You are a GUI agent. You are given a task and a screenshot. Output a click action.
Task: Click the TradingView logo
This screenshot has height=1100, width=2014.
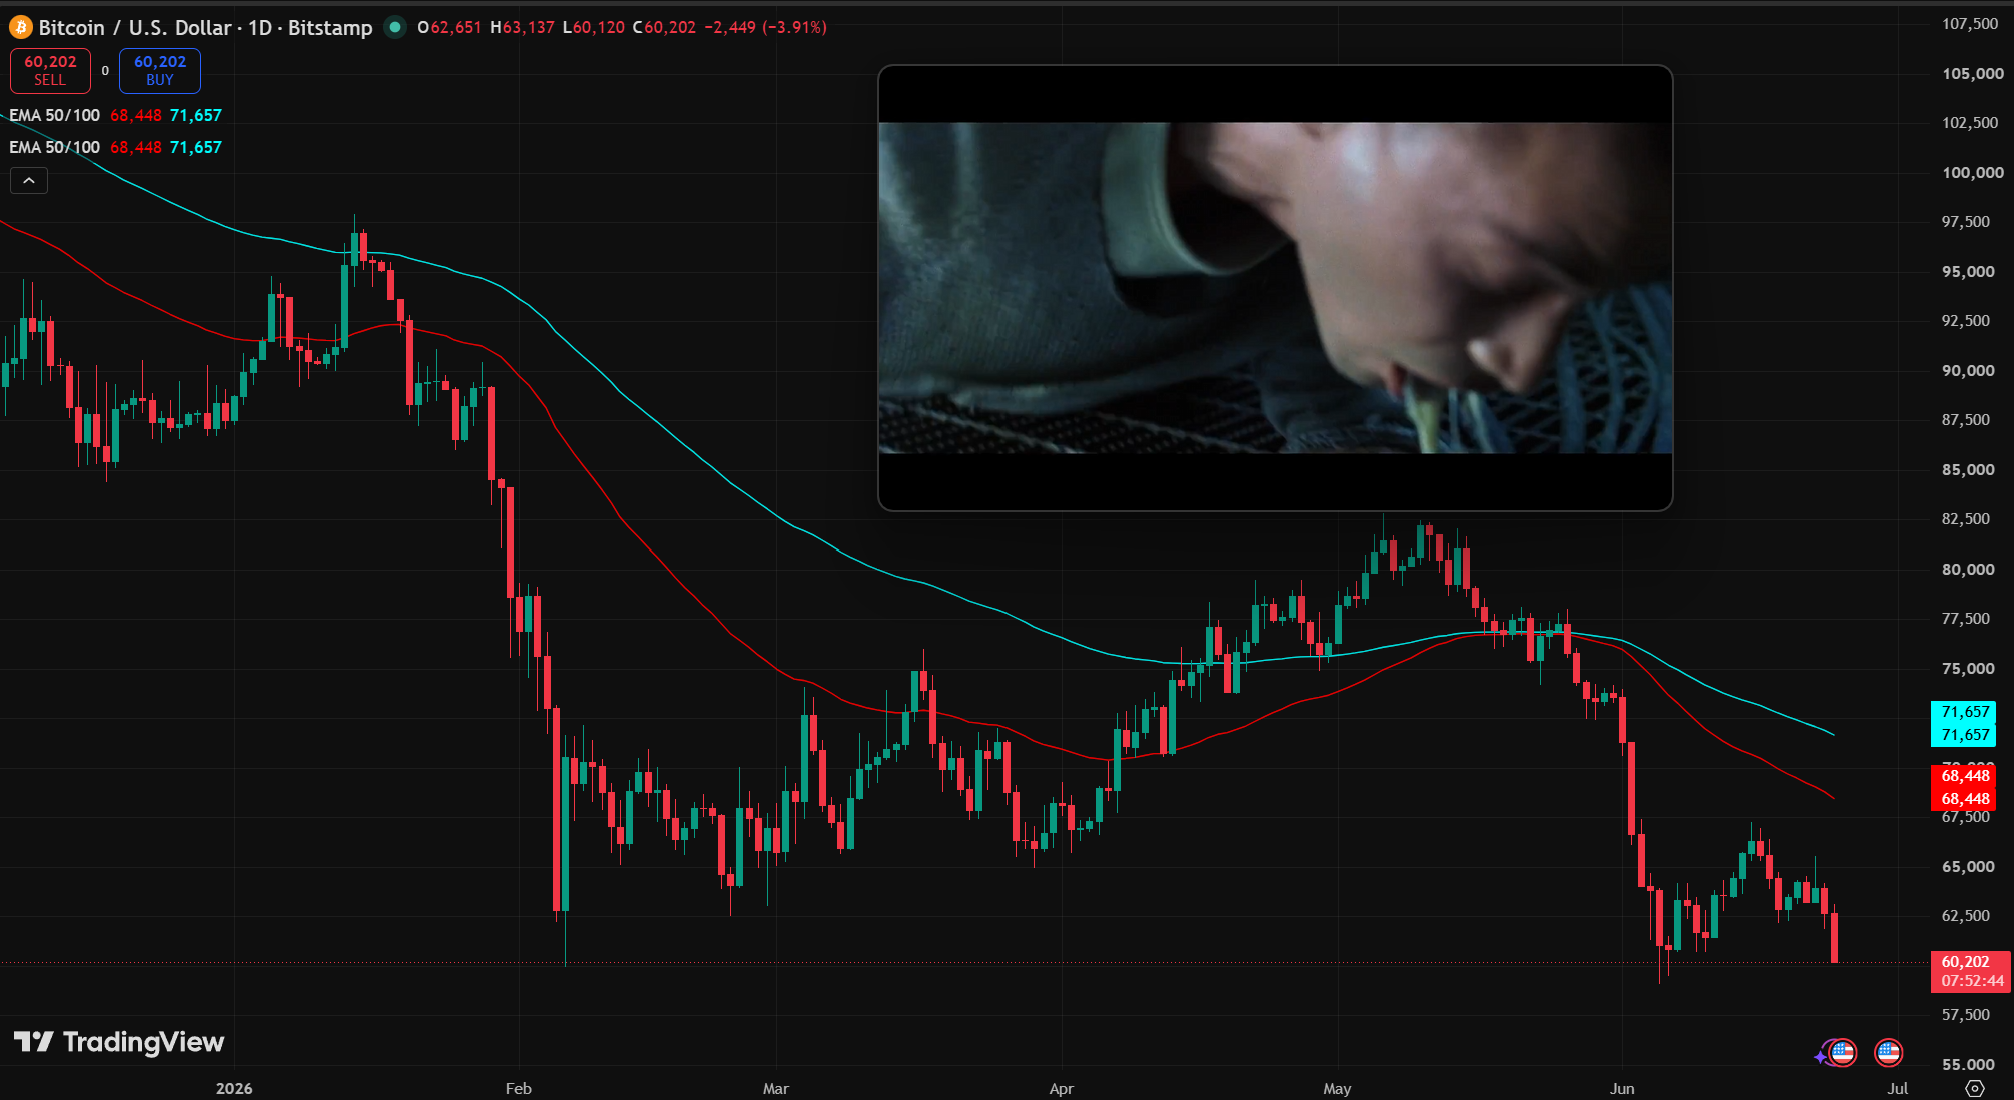119,1042
